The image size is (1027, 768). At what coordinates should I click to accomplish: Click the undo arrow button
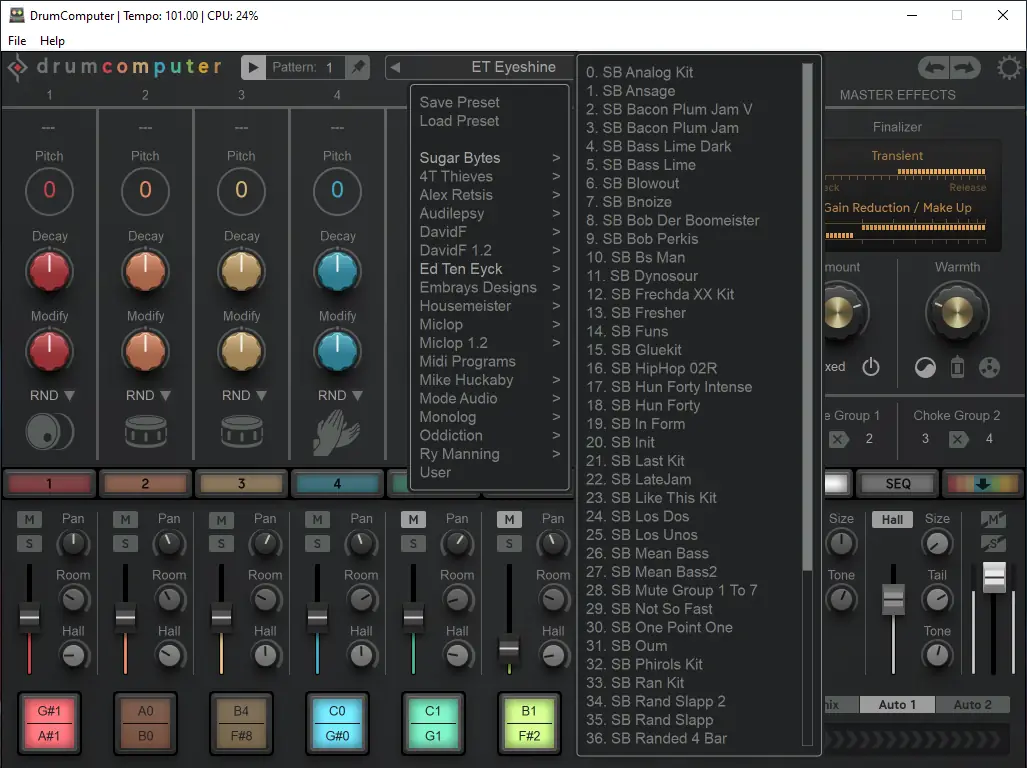(935, 67)
